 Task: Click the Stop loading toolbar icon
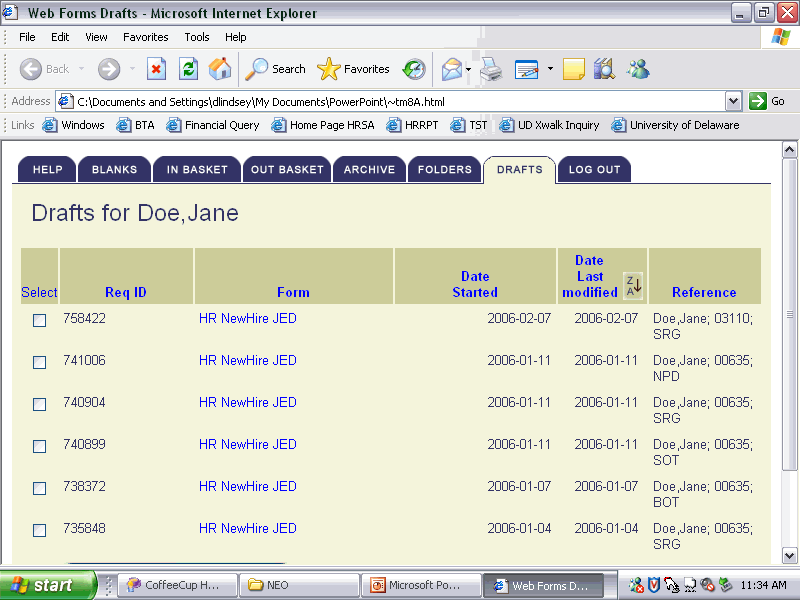pyautogui.click(x=156, y=69)
